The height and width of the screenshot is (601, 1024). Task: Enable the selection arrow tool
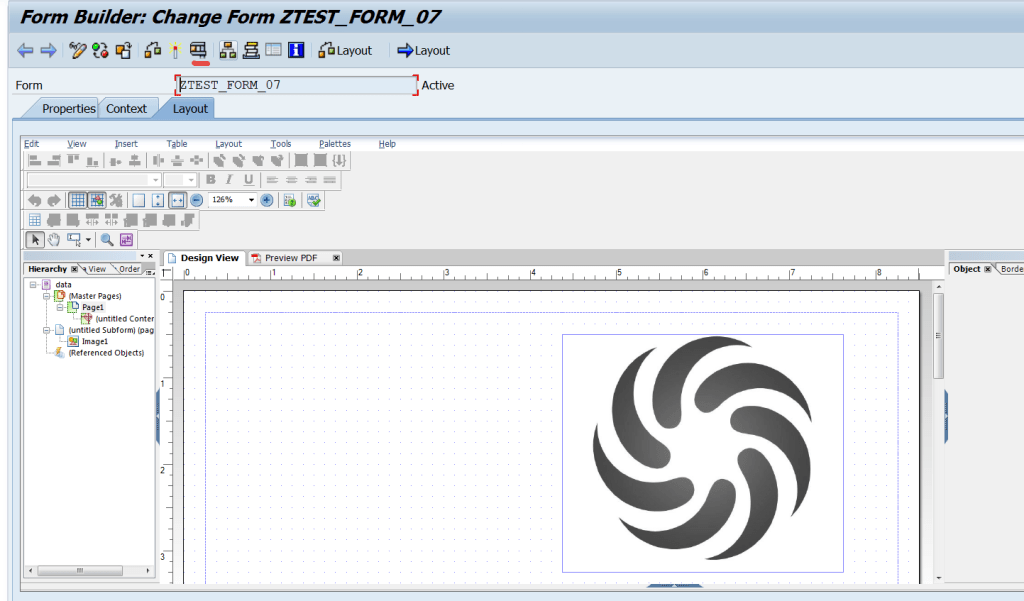coord(35,240)
